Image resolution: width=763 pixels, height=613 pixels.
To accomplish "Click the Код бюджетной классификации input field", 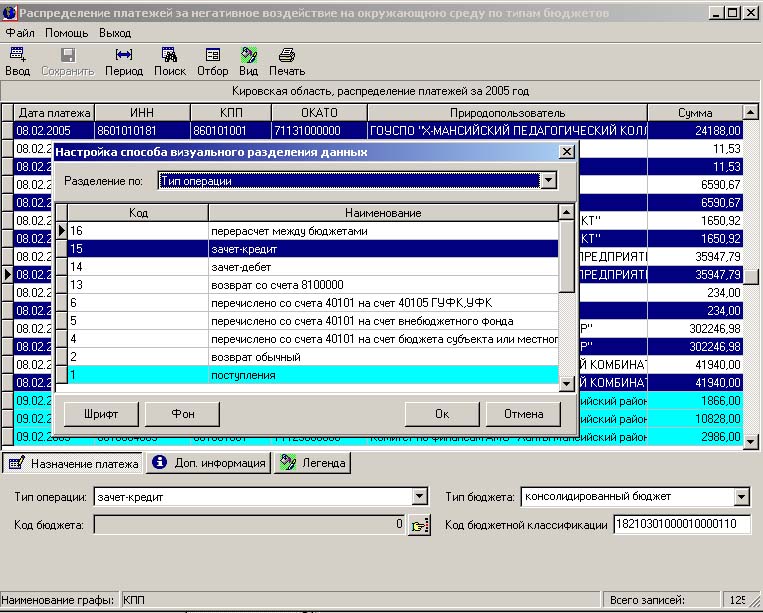I will coord(682,525).
